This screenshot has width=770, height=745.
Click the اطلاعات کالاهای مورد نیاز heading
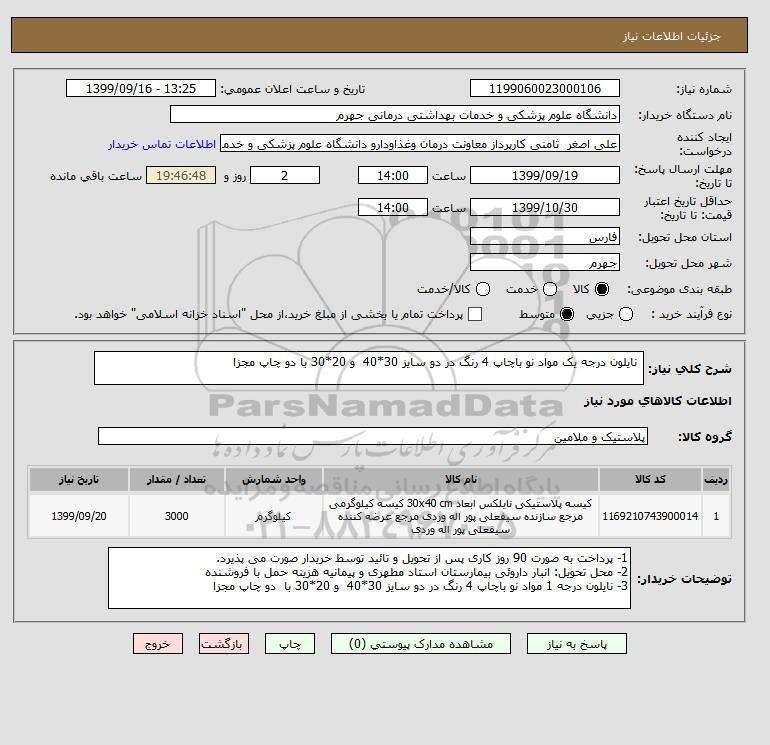tap(658, 401)
